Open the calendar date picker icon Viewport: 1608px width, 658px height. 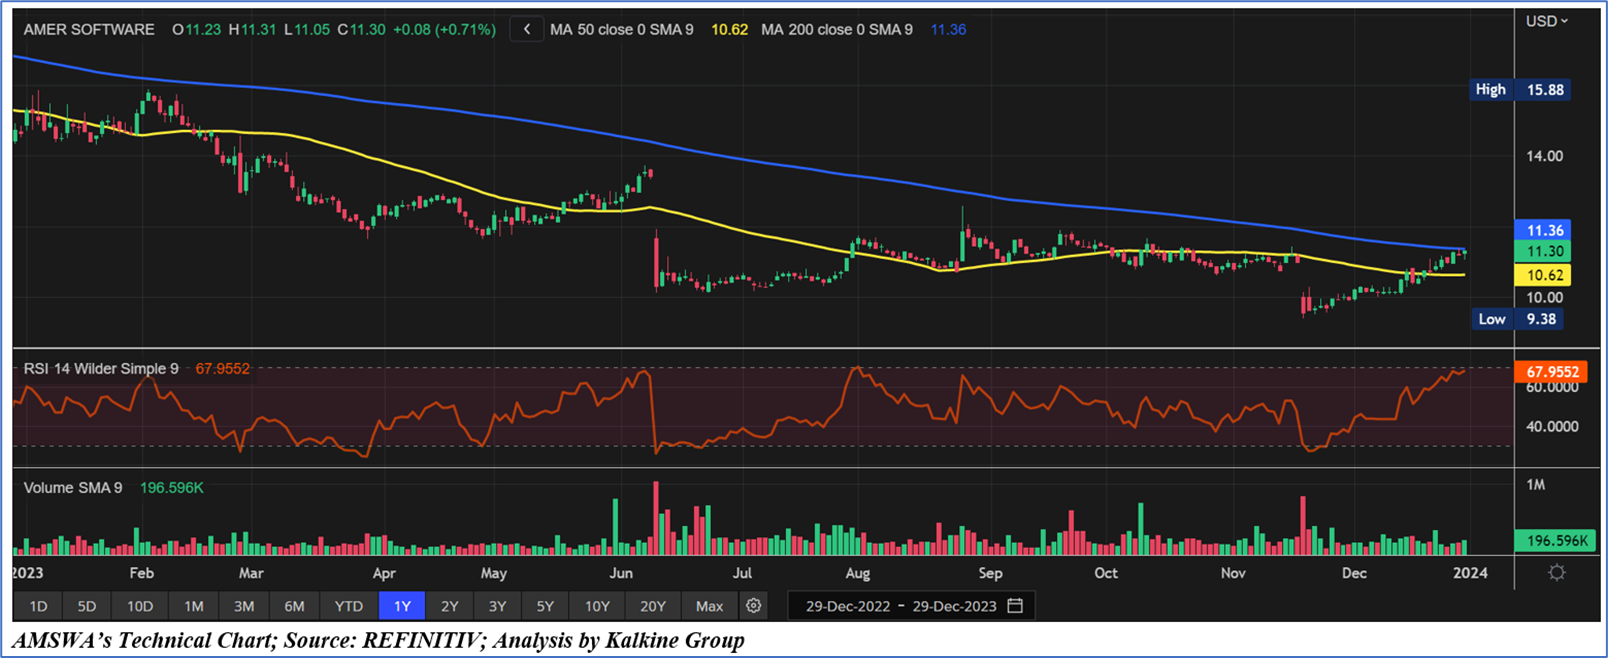(1016, 606)
